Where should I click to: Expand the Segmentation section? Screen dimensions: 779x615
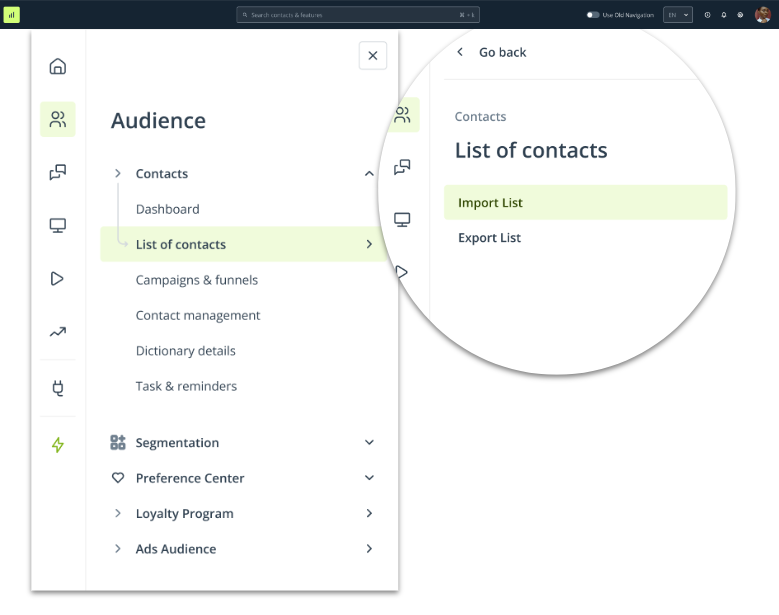click(369, 443)
